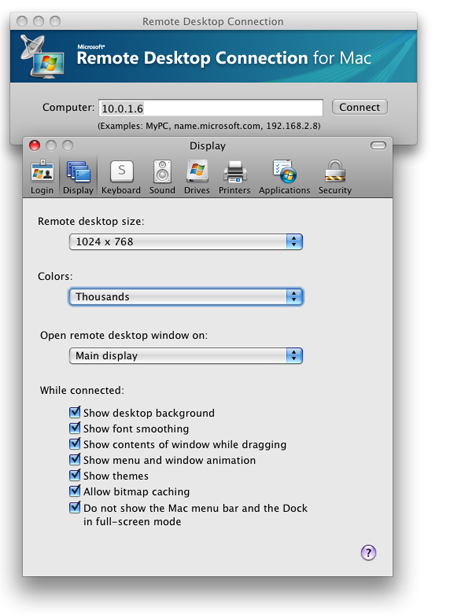450x614 pixels.
Task: Toggle Show font smoothing checkbox
Action: point(74,428)
